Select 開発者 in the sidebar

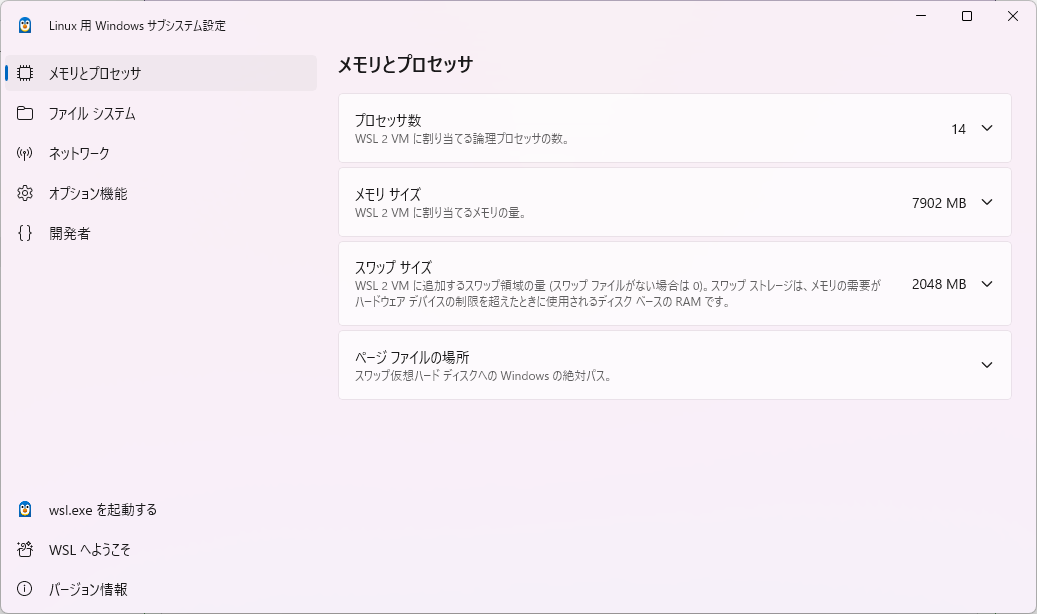coord(161,233)
